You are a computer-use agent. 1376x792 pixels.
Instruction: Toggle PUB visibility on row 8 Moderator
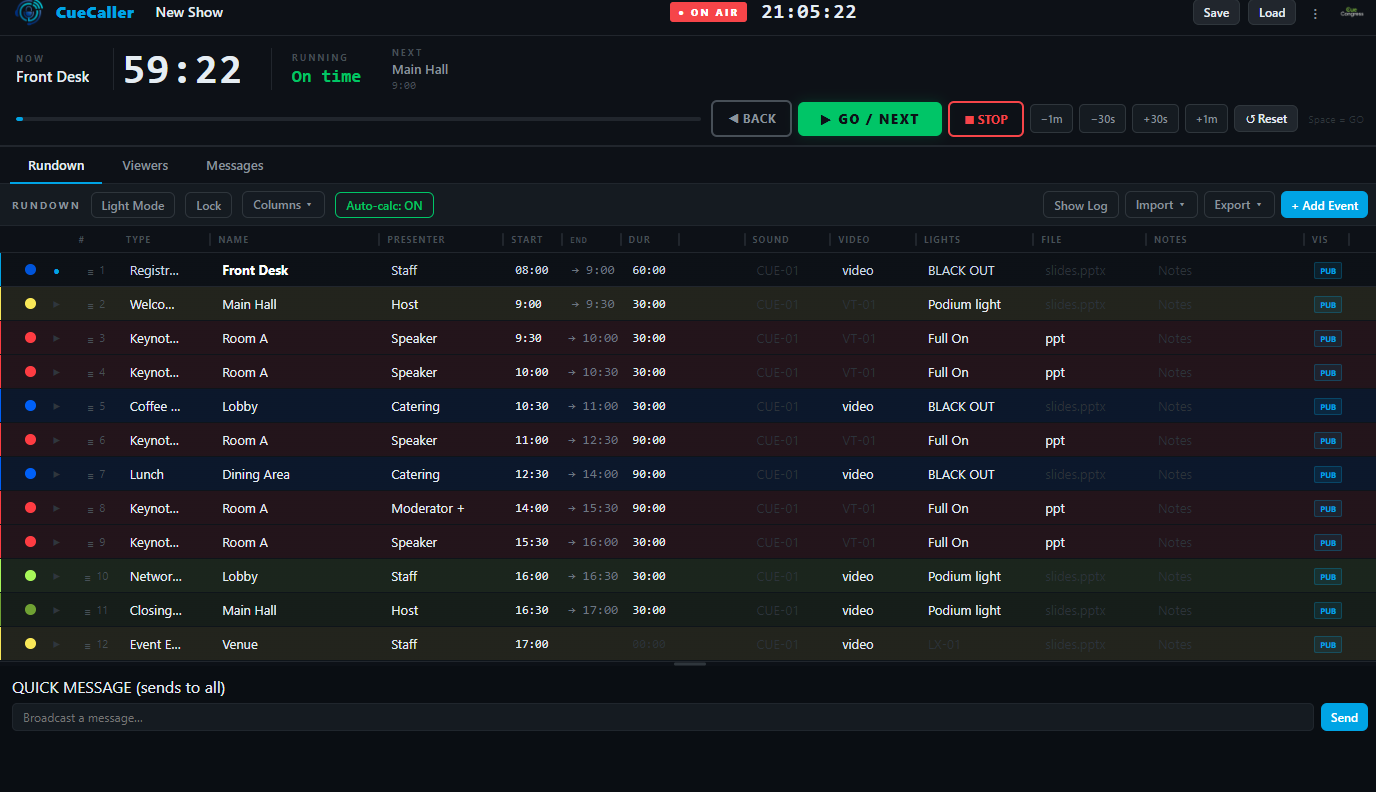pos(1328,508)
